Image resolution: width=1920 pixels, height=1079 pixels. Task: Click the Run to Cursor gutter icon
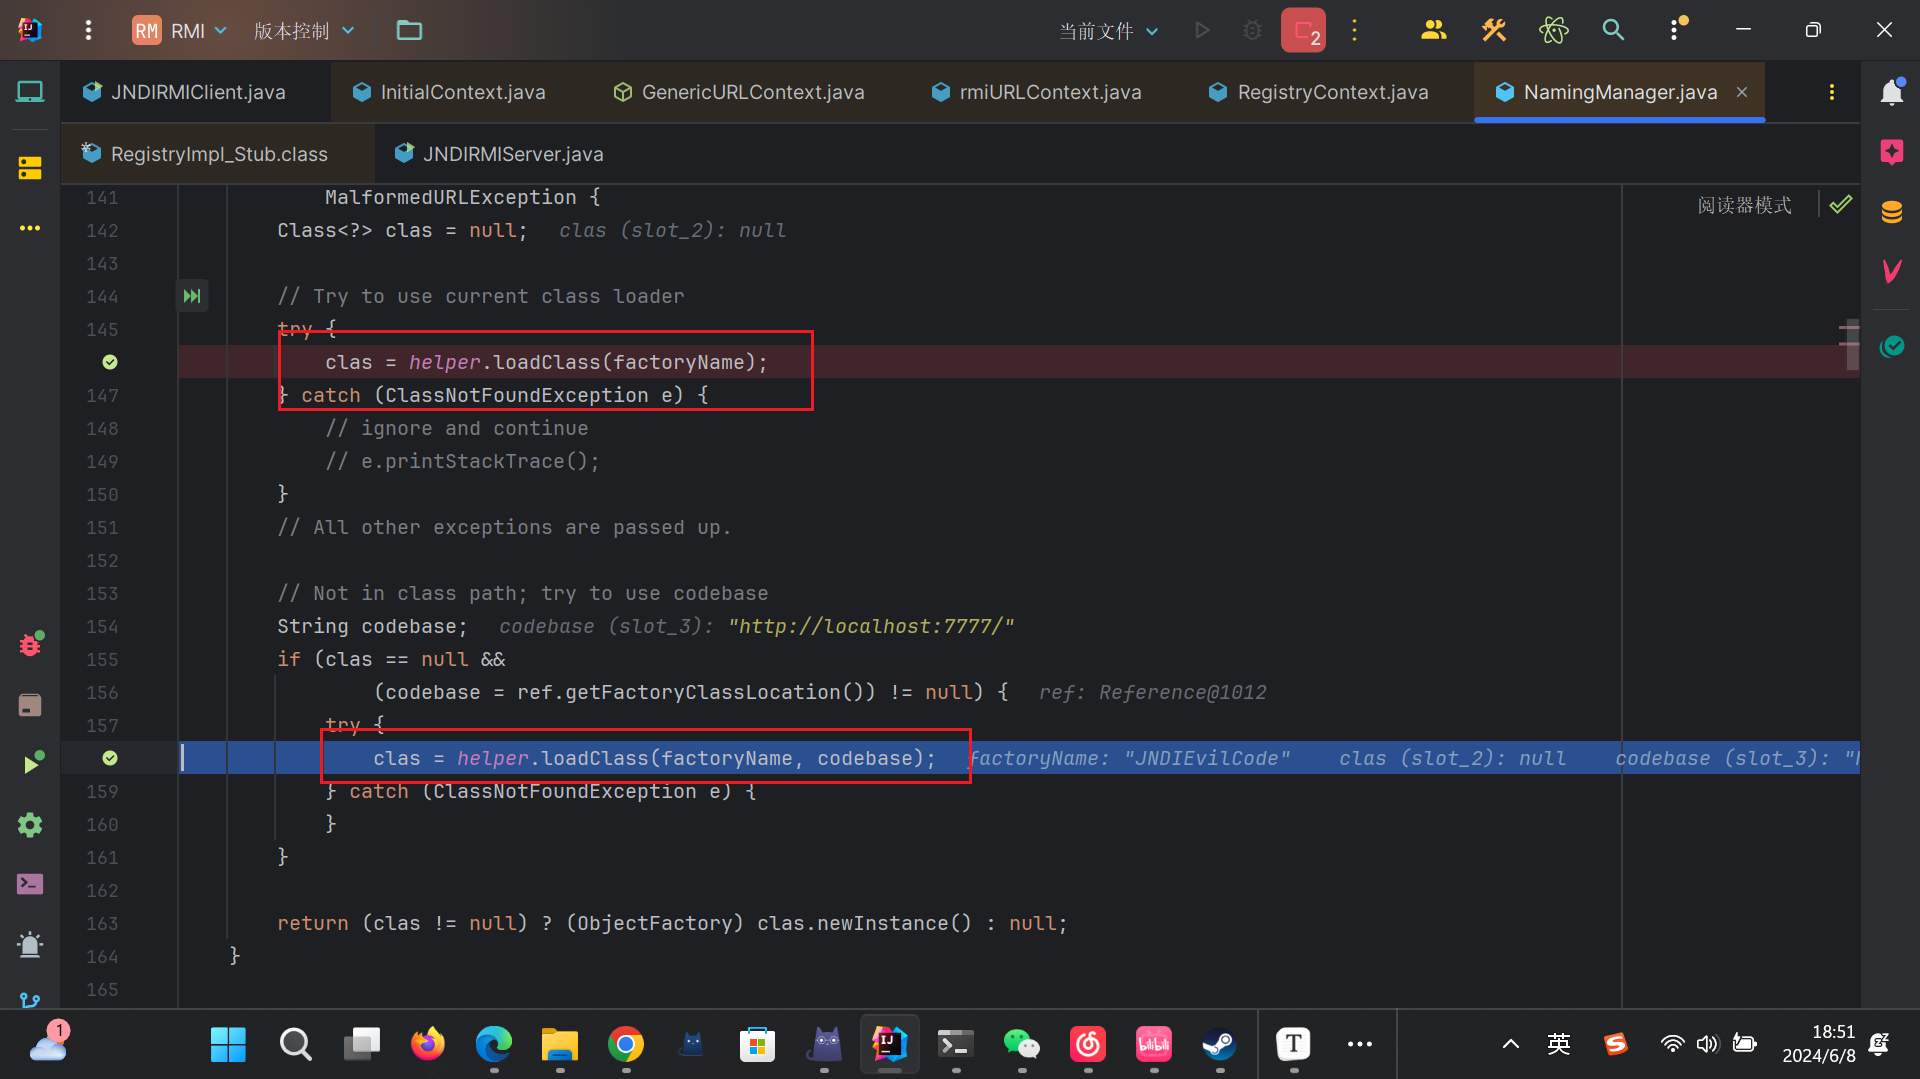(192, 296)
